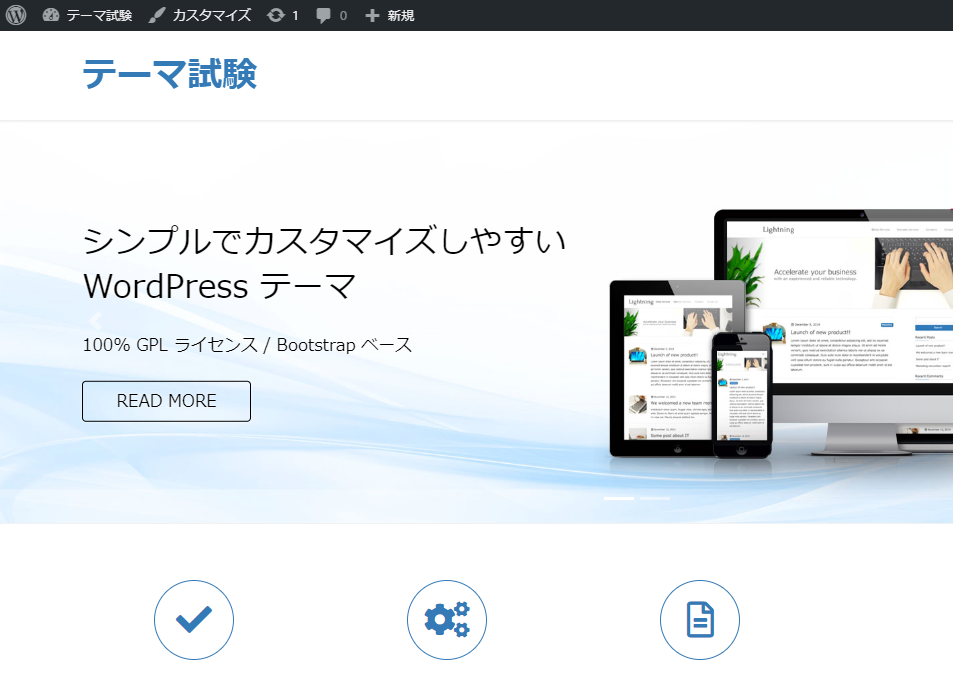Click the WordPress logo in admin bar
This screenshot has height=673, width=953.
(16, 15)
